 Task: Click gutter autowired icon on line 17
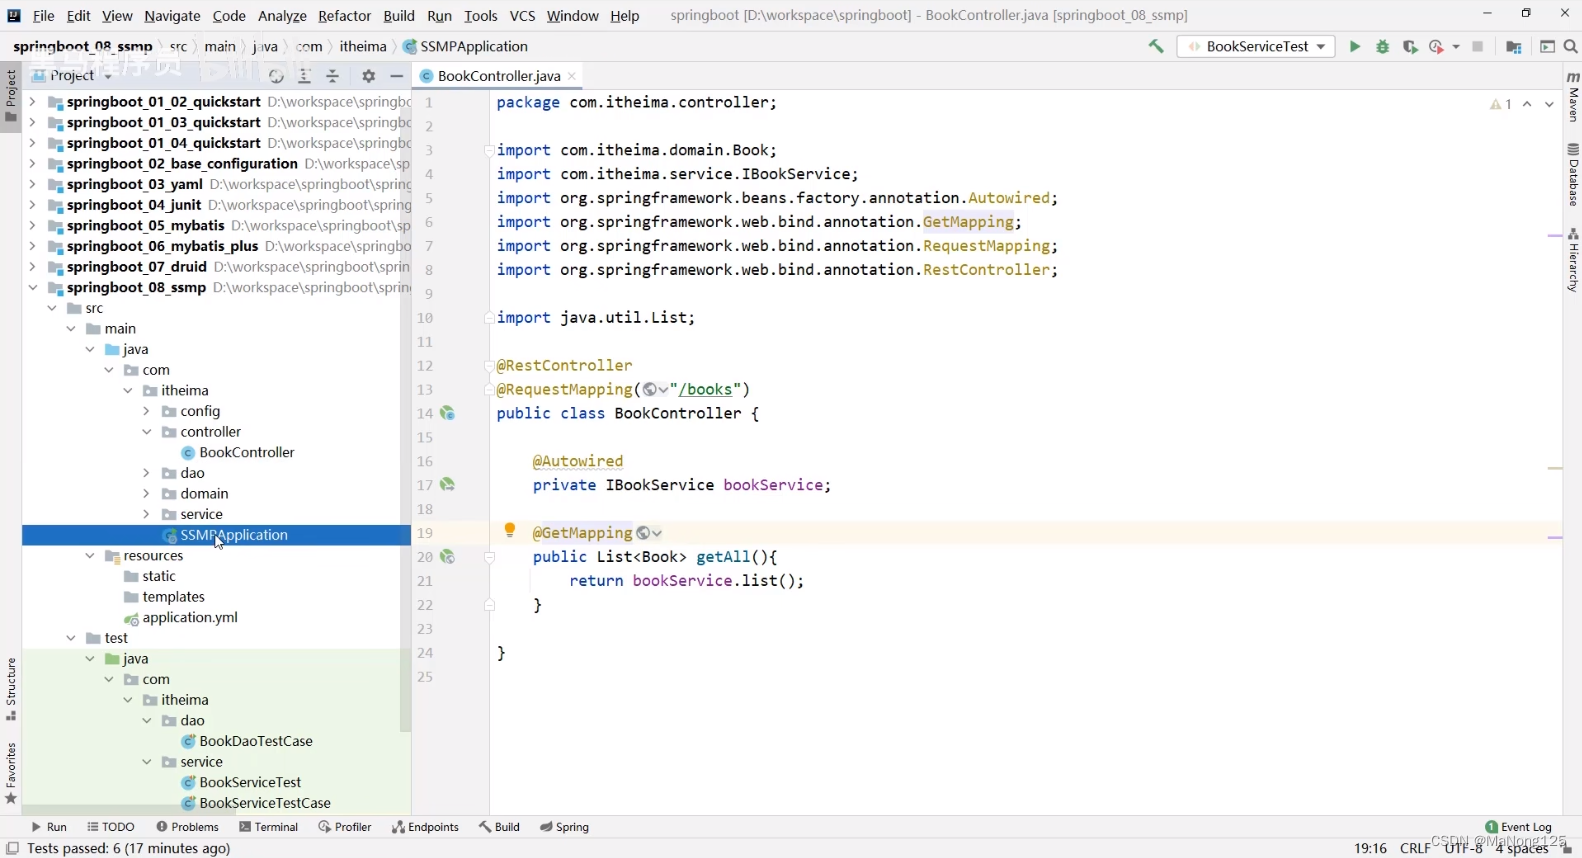[448, 484]
